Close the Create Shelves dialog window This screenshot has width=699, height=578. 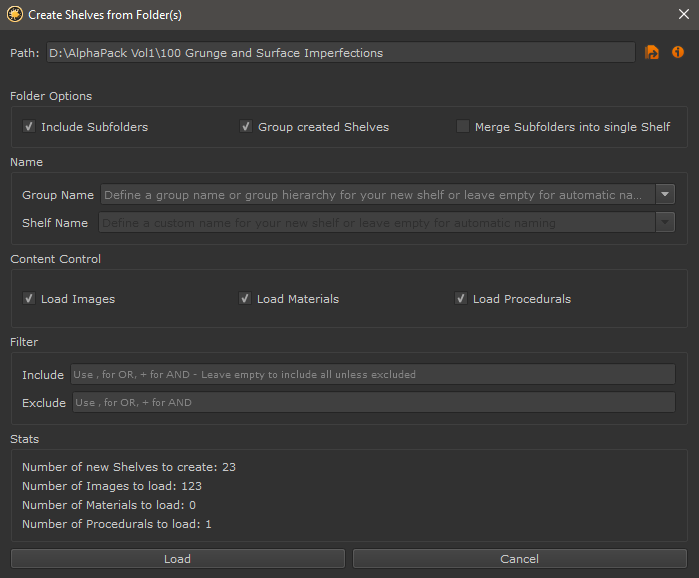(x=683, y=15)
